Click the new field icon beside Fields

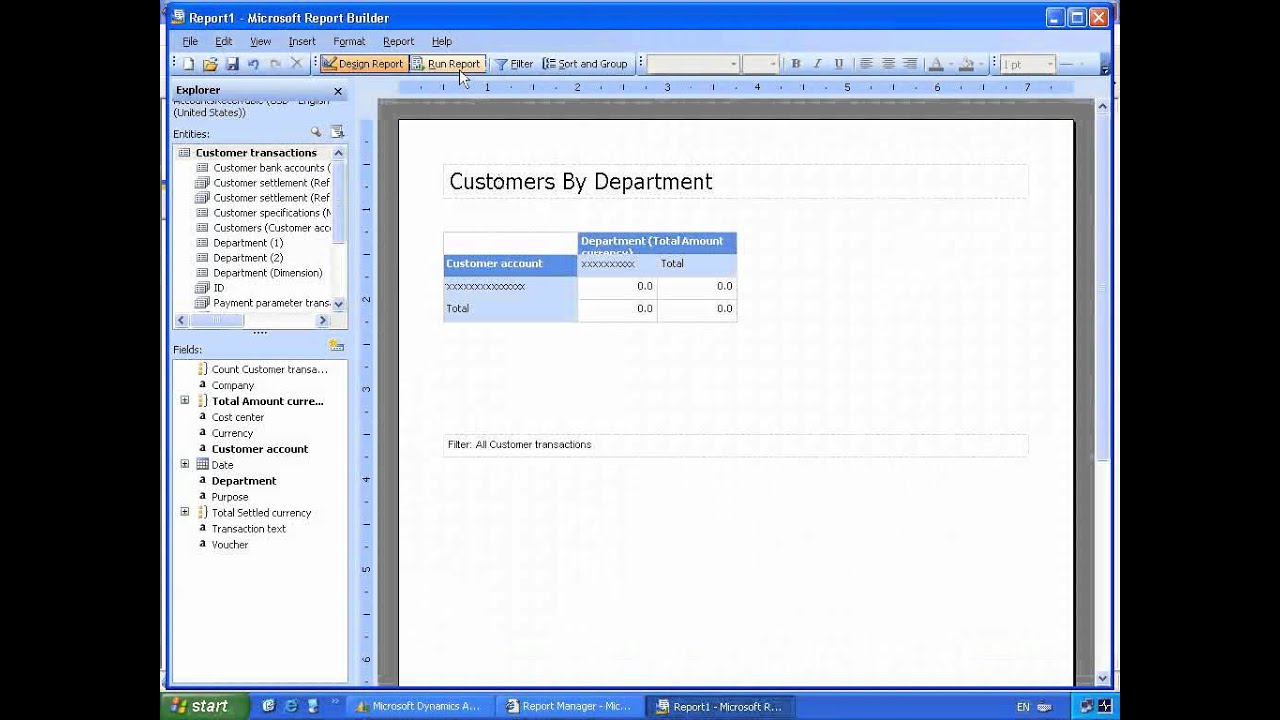(336, 346)
